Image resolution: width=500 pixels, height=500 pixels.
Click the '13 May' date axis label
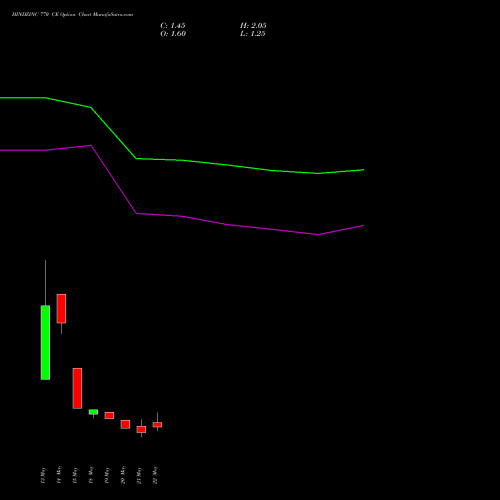point(43,475)
